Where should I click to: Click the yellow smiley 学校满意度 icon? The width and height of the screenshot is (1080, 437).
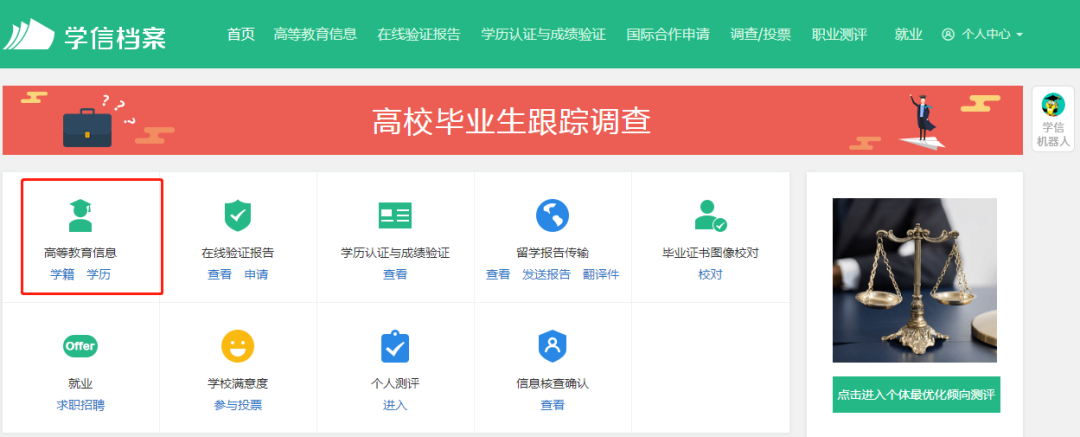click(x=237, y=346)
